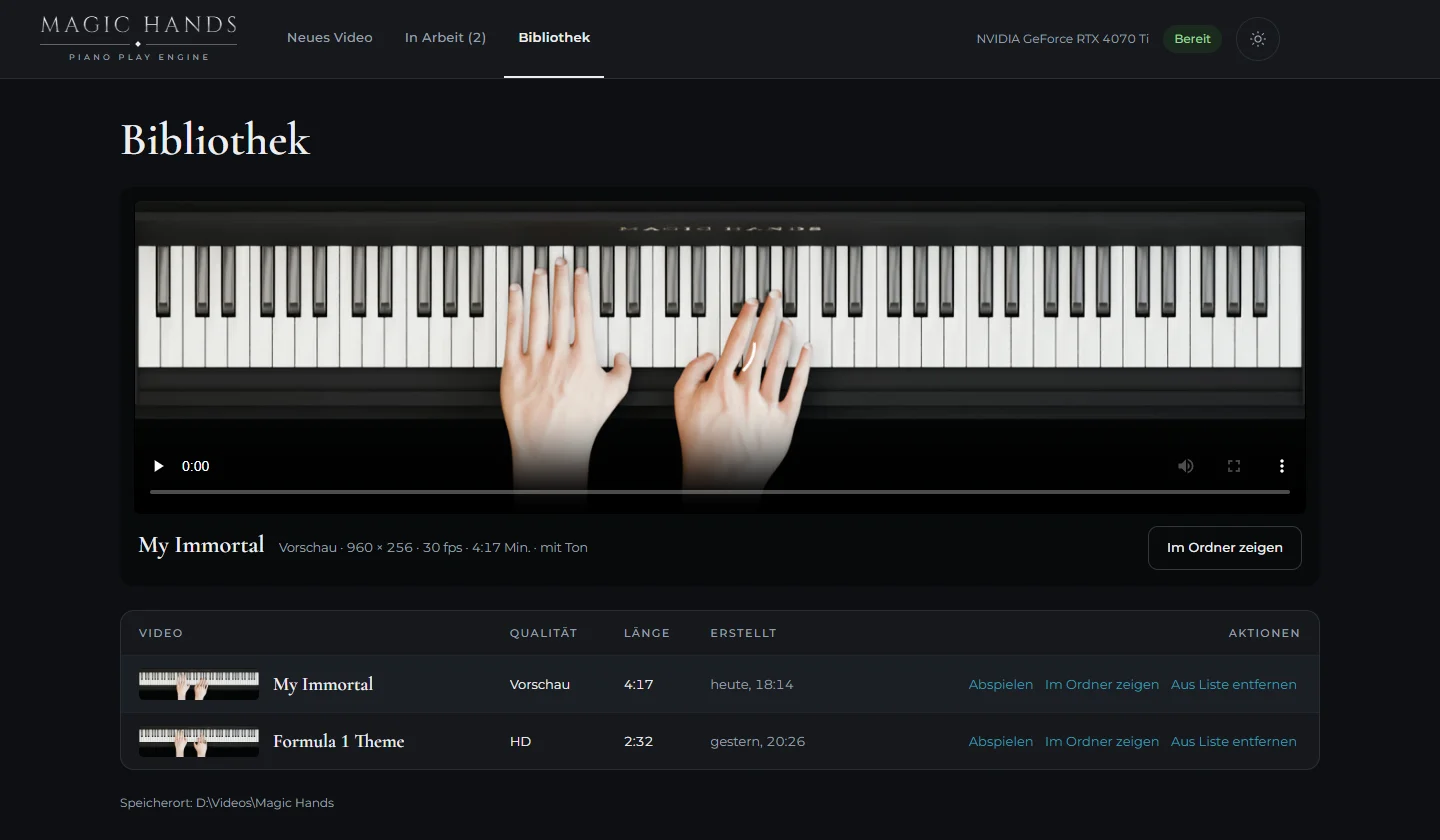Click Abspielen for My Immortal

(x=1001, y=685)
